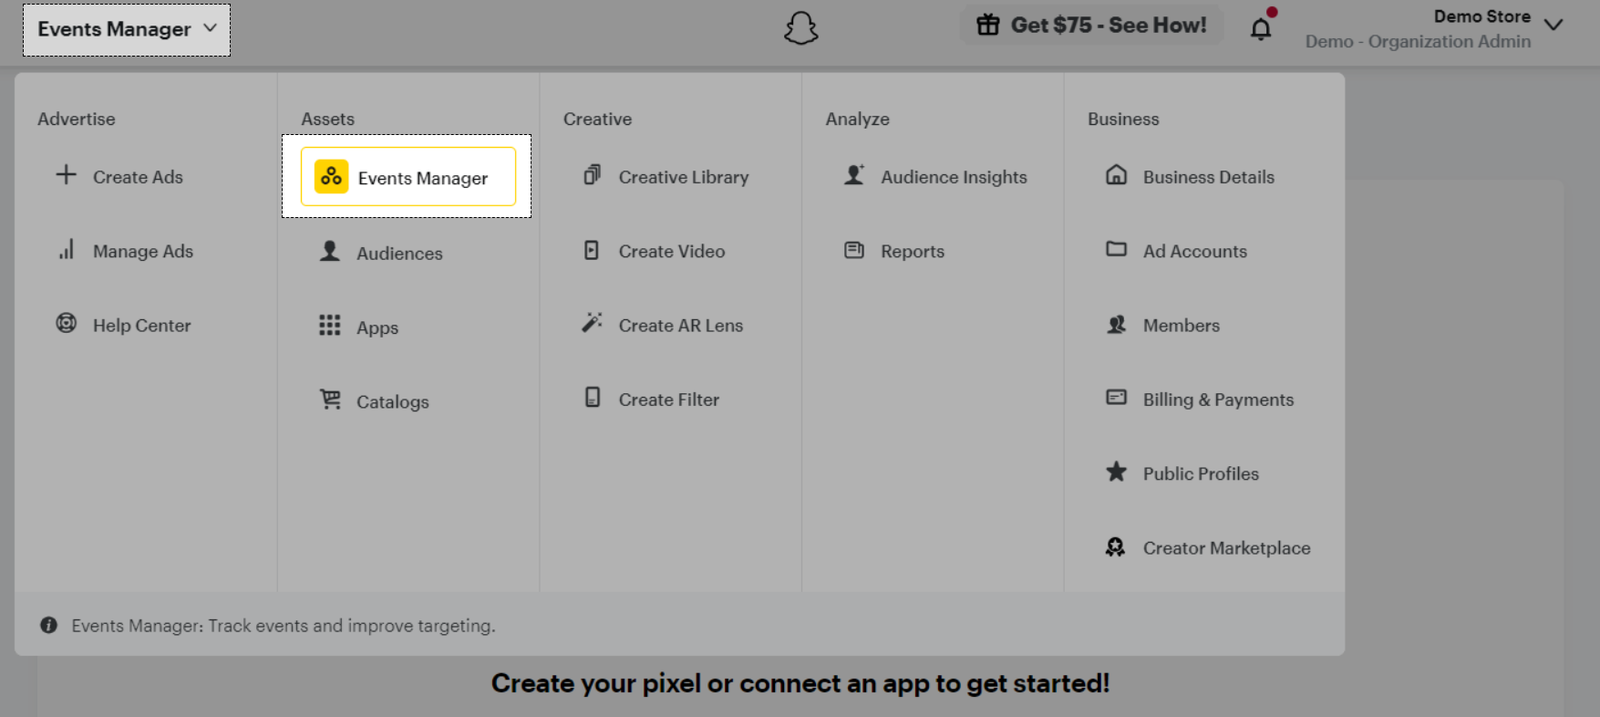The width and height of the screenshot is (1600, 717).
Task: Click the Create Video icon
Action: (592, 250)
